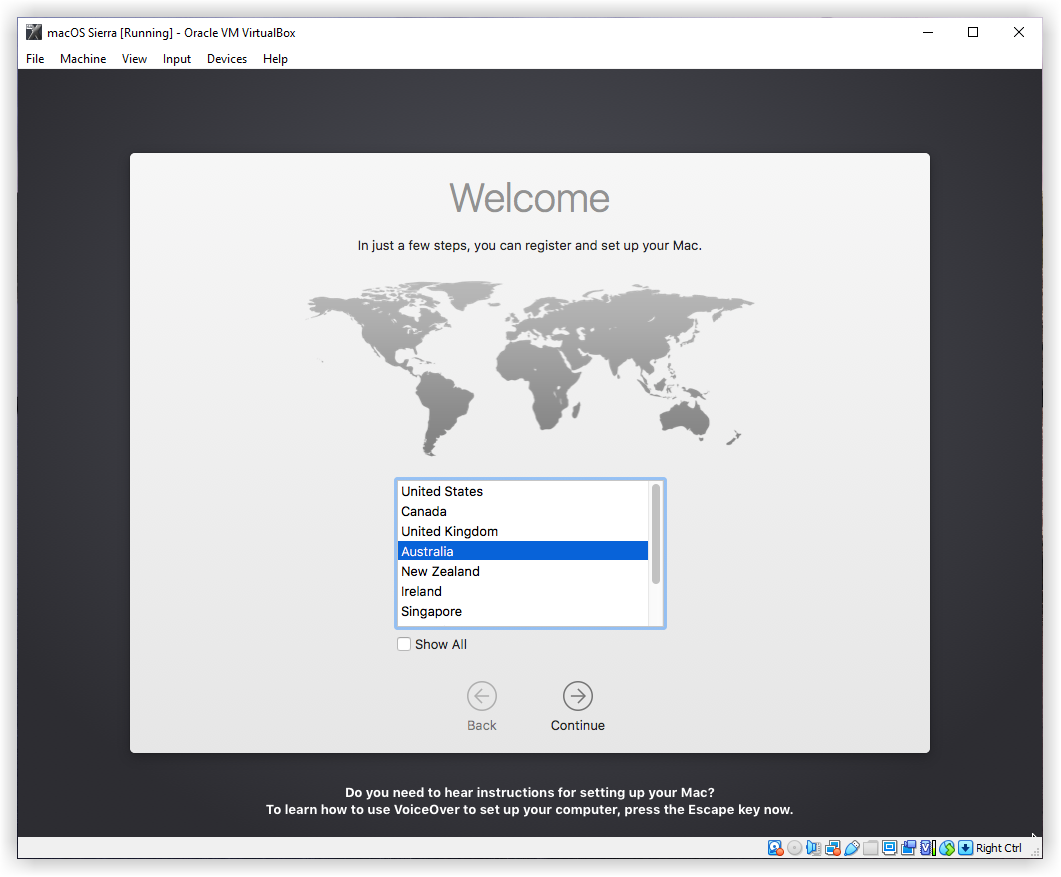Click the keyboard capture arrow icon
The height and width of the screenshot is (877, 1061).
[966, 848]
